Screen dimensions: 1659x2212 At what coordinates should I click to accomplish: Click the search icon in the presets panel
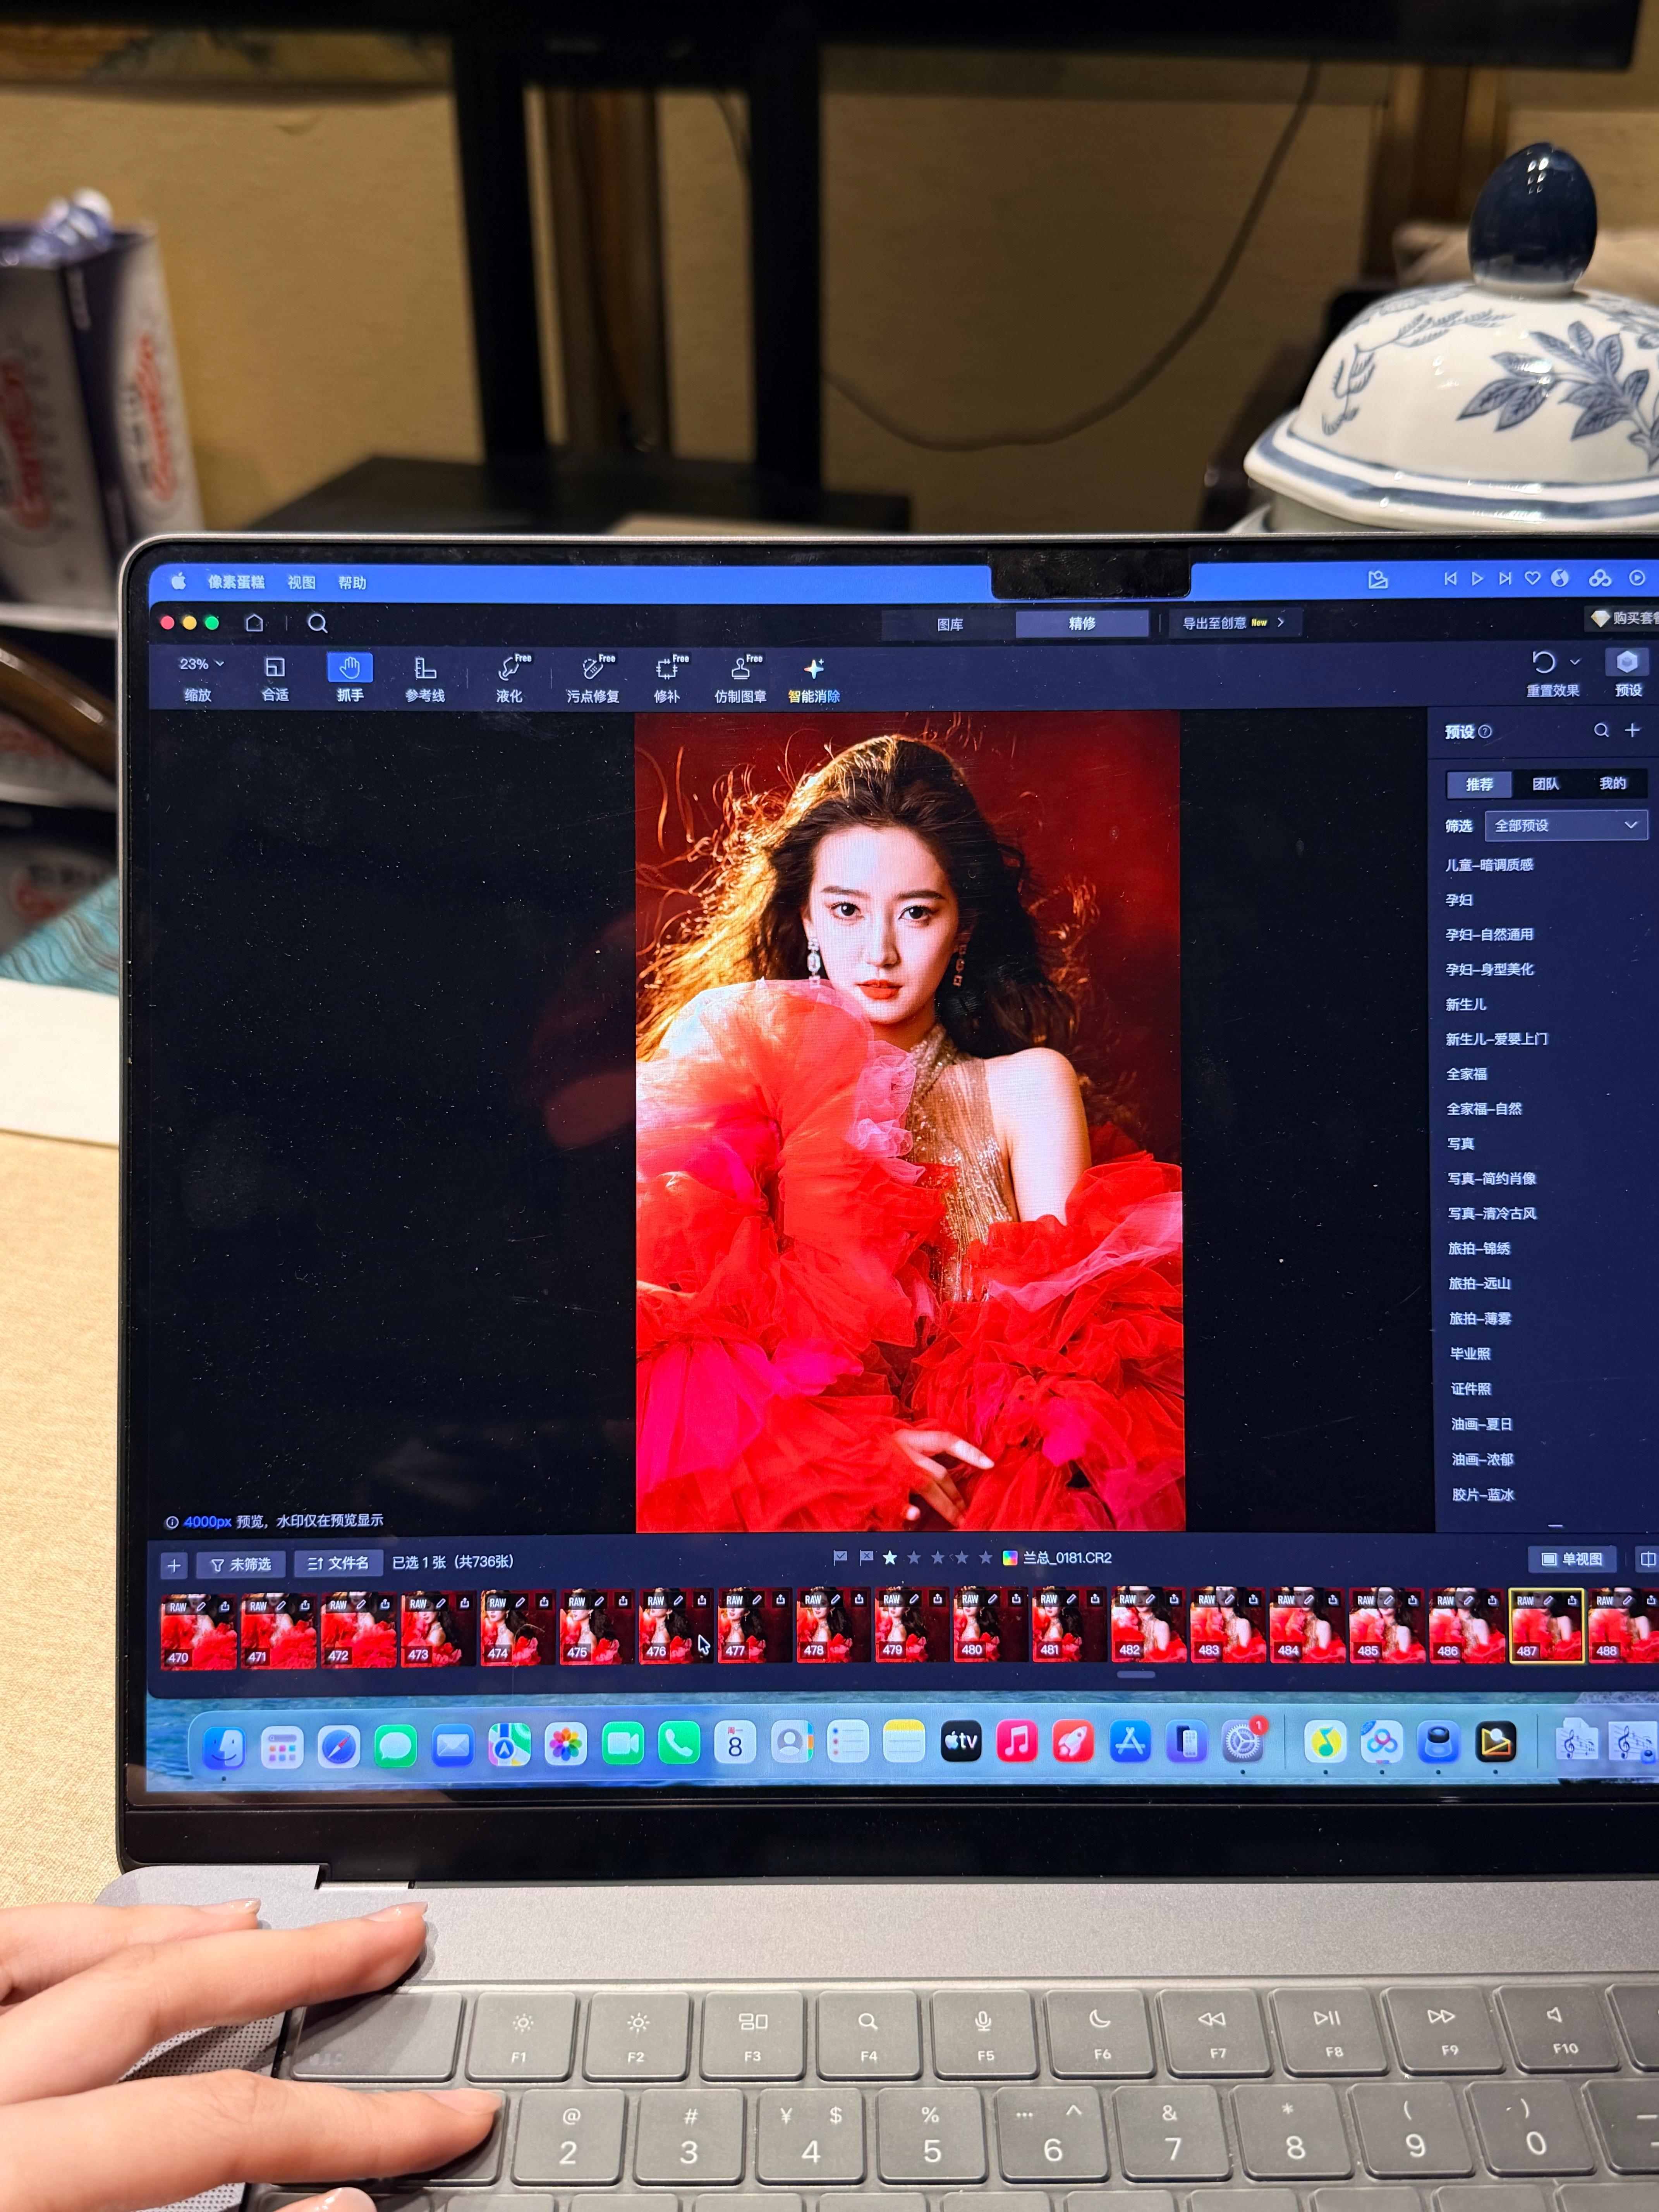click(1601, 731)
